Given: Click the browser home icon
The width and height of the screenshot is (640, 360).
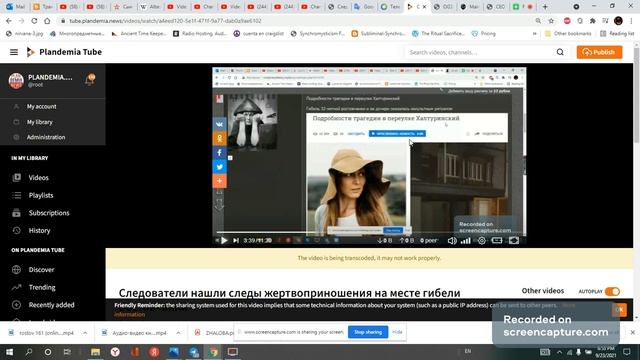Looking at the screenshot, I should [x=47, y=21].
